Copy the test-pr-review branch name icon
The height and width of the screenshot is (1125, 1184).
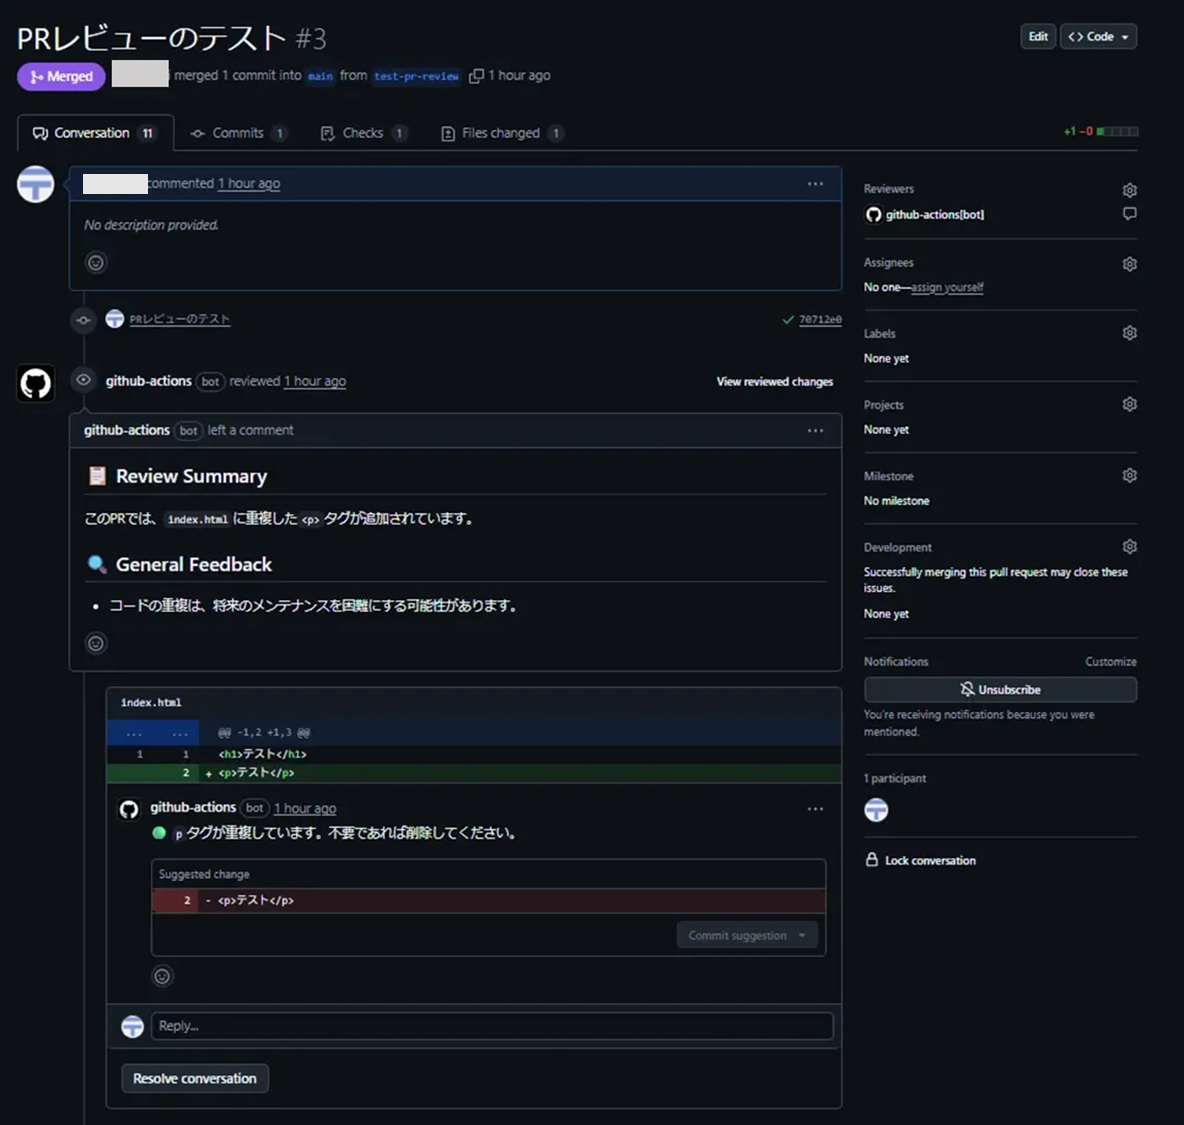click(477, 76)
